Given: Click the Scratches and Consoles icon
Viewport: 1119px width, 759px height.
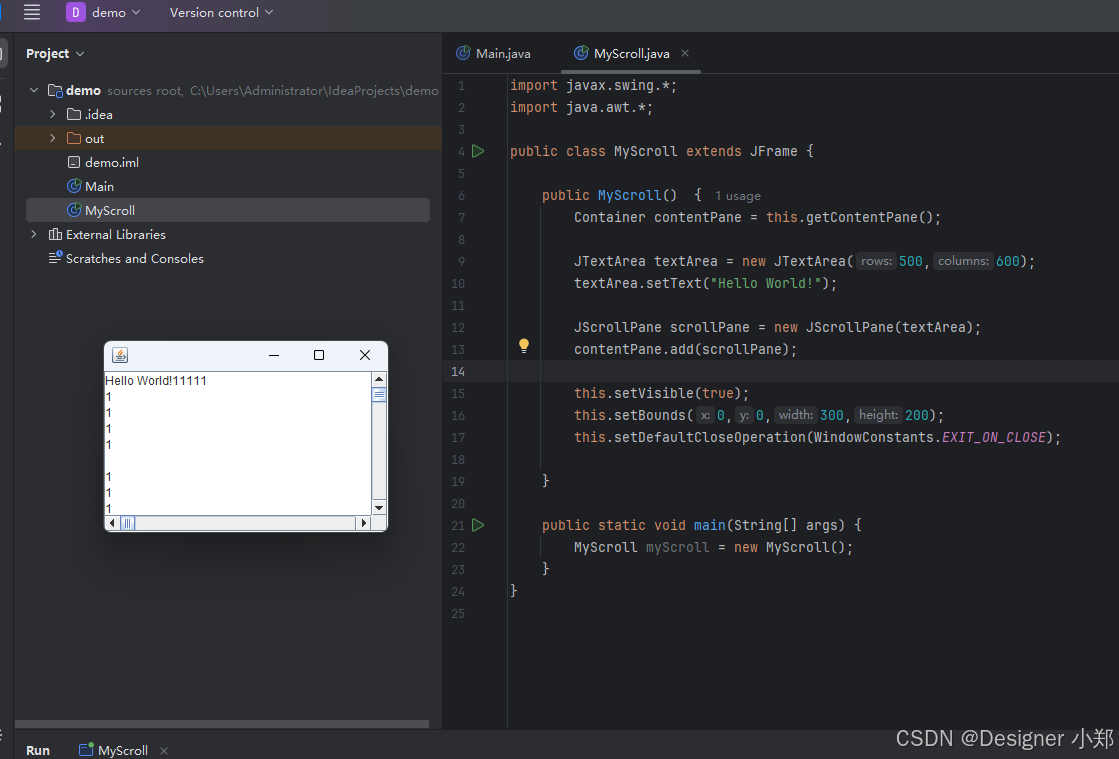Looking at the screenshot, I should coord(55,258).
